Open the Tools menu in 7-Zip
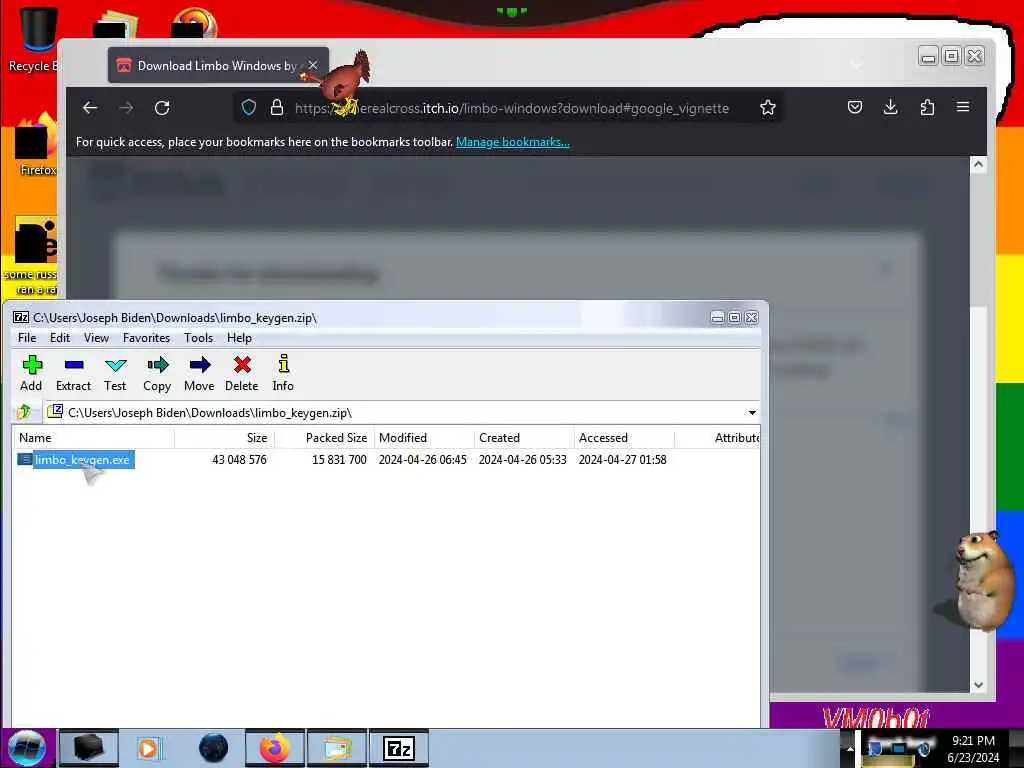Screen dimensions: 1024x768 (199, 338)
